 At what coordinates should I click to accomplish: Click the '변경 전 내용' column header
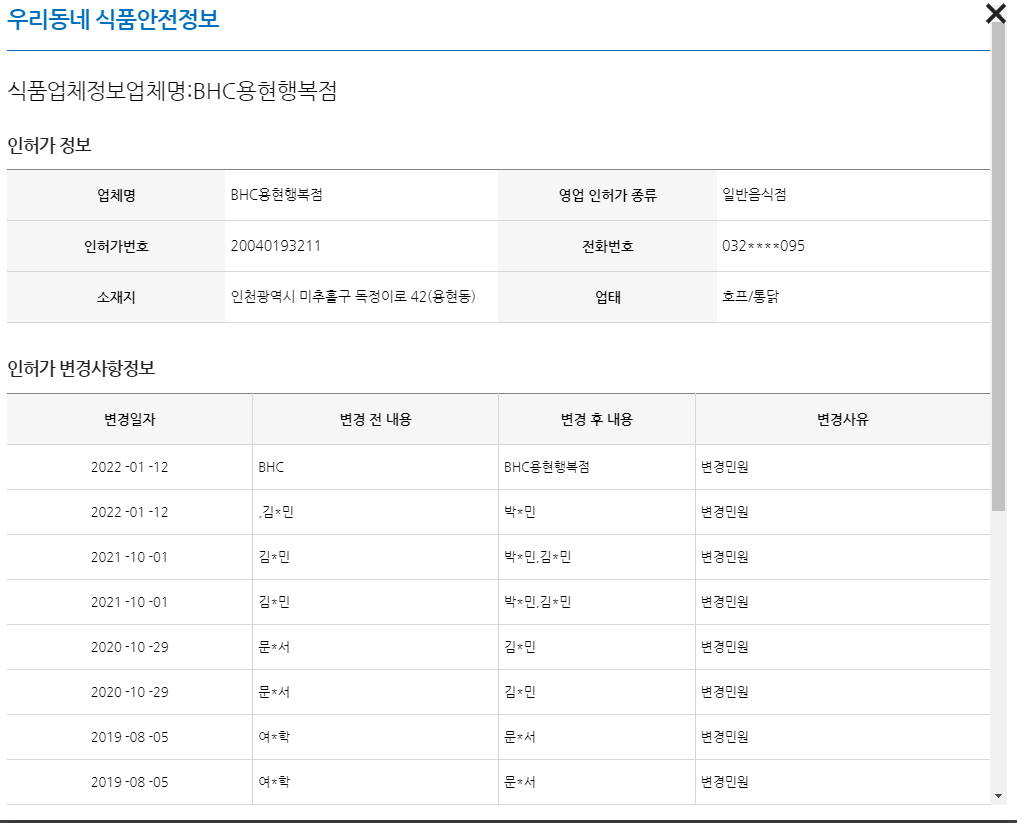point(376,419)
